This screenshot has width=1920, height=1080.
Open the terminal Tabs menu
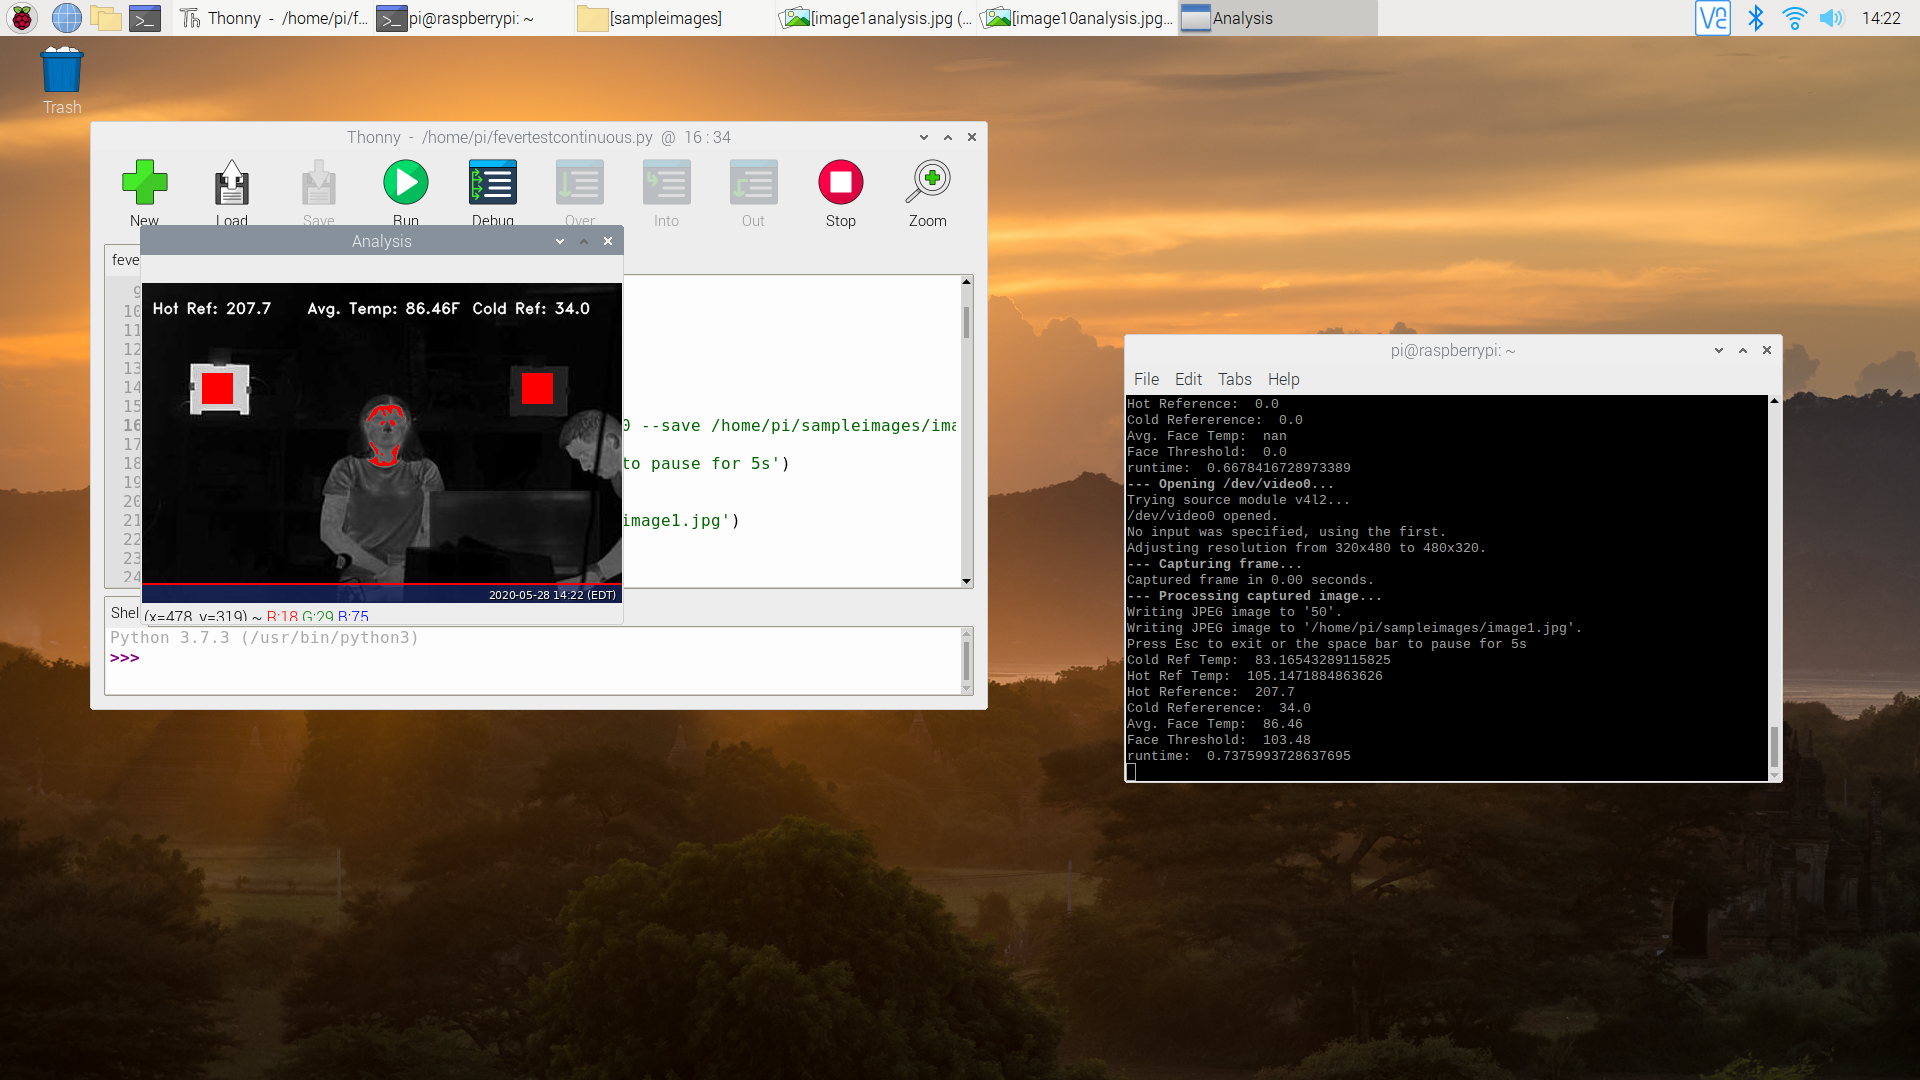tap(1234, 379)
